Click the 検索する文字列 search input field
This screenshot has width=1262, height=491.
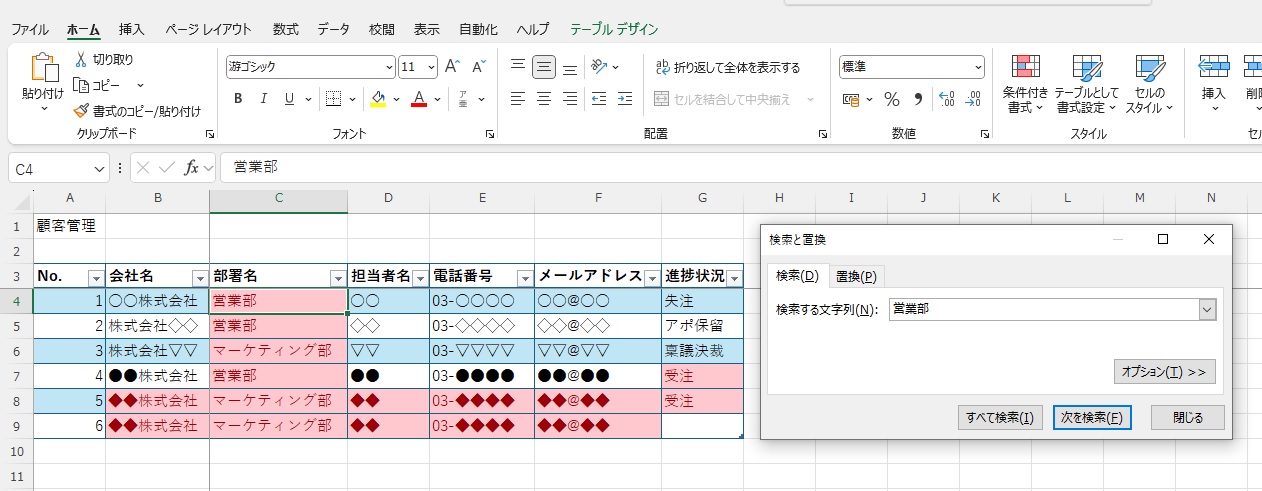1043,310
